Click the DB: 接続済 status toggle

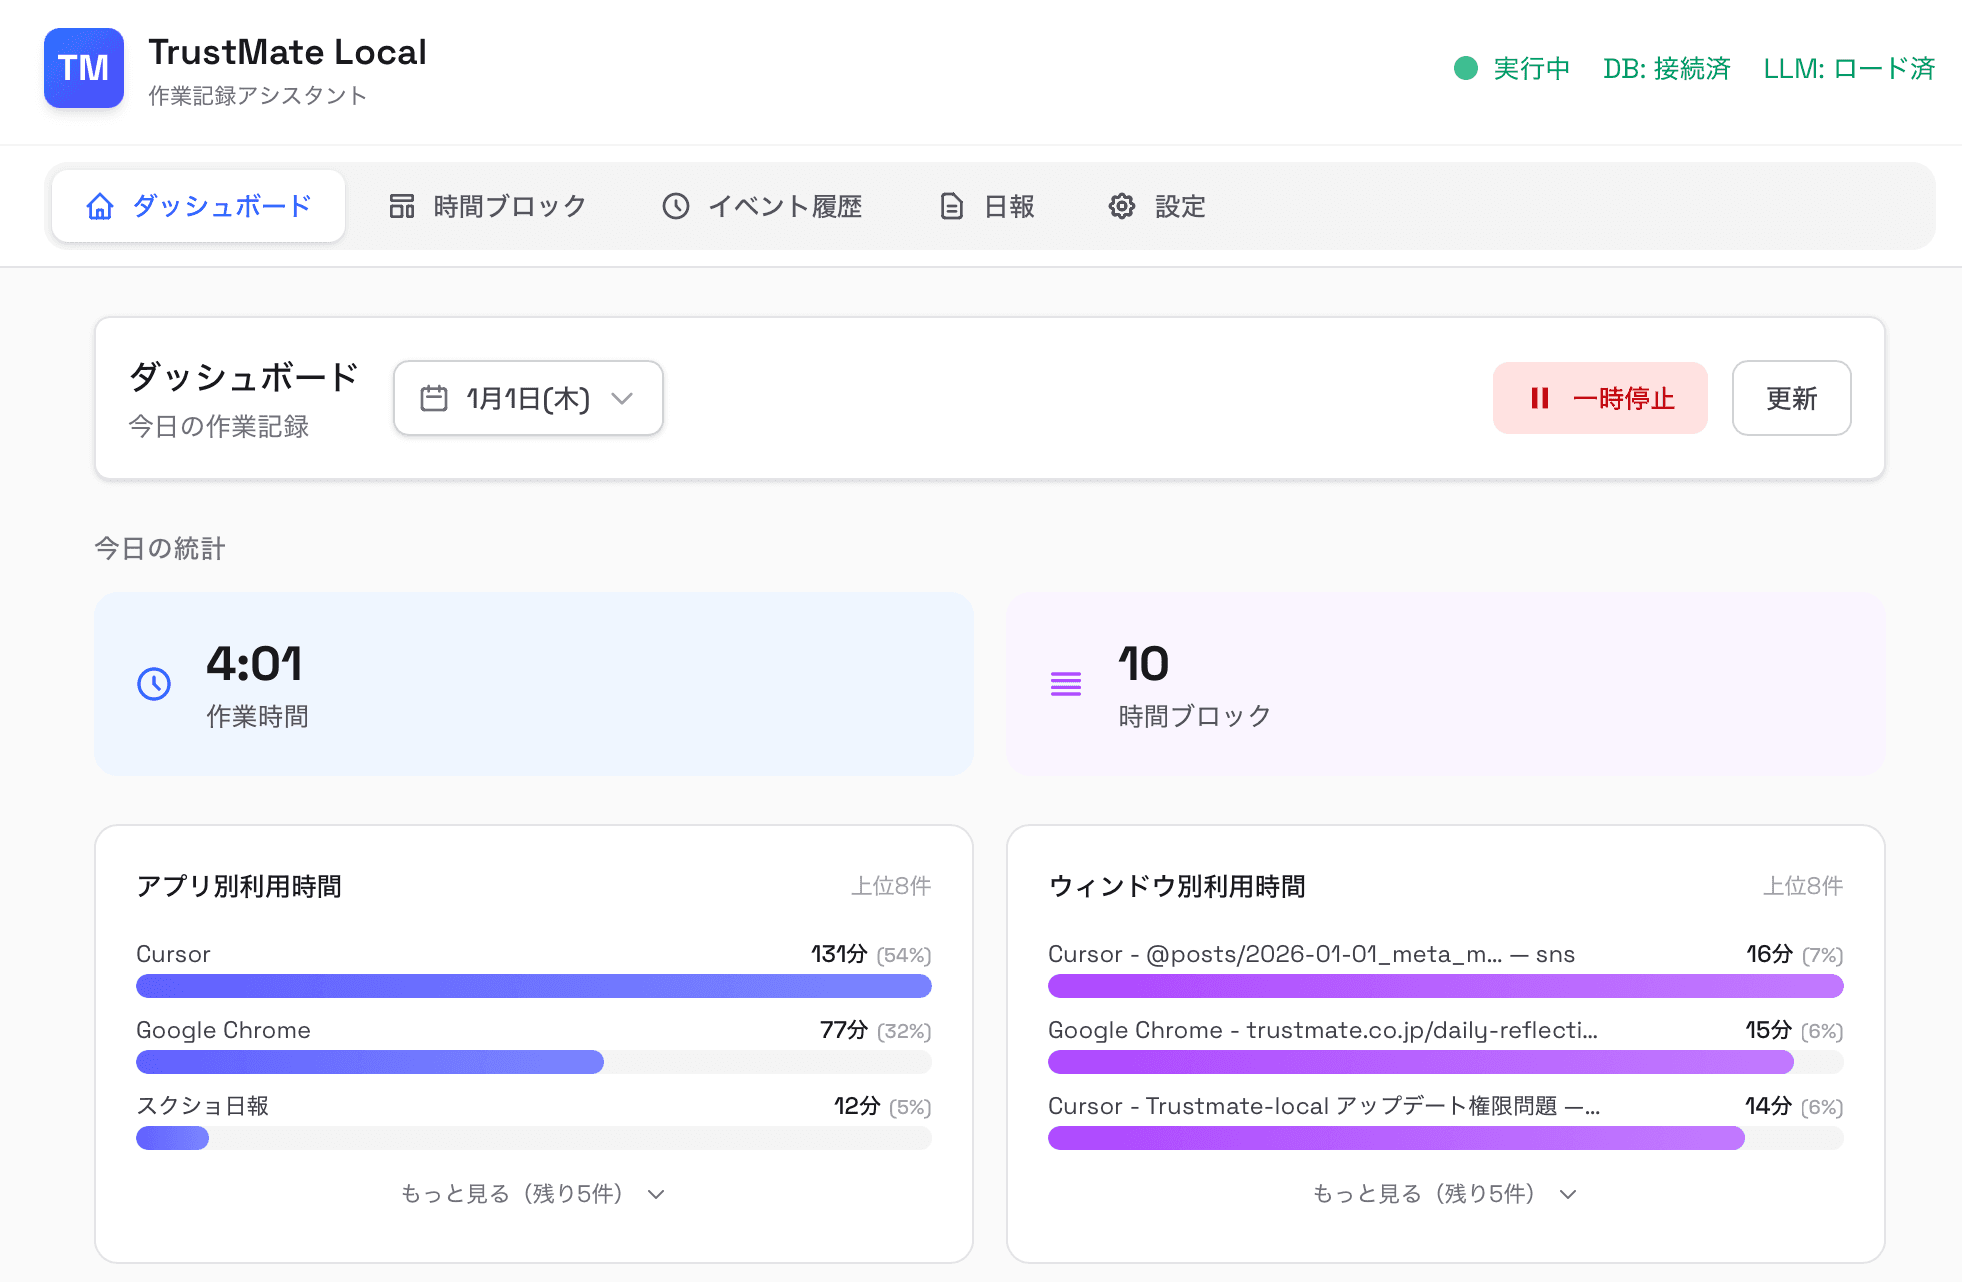[x=1666, y=68]
